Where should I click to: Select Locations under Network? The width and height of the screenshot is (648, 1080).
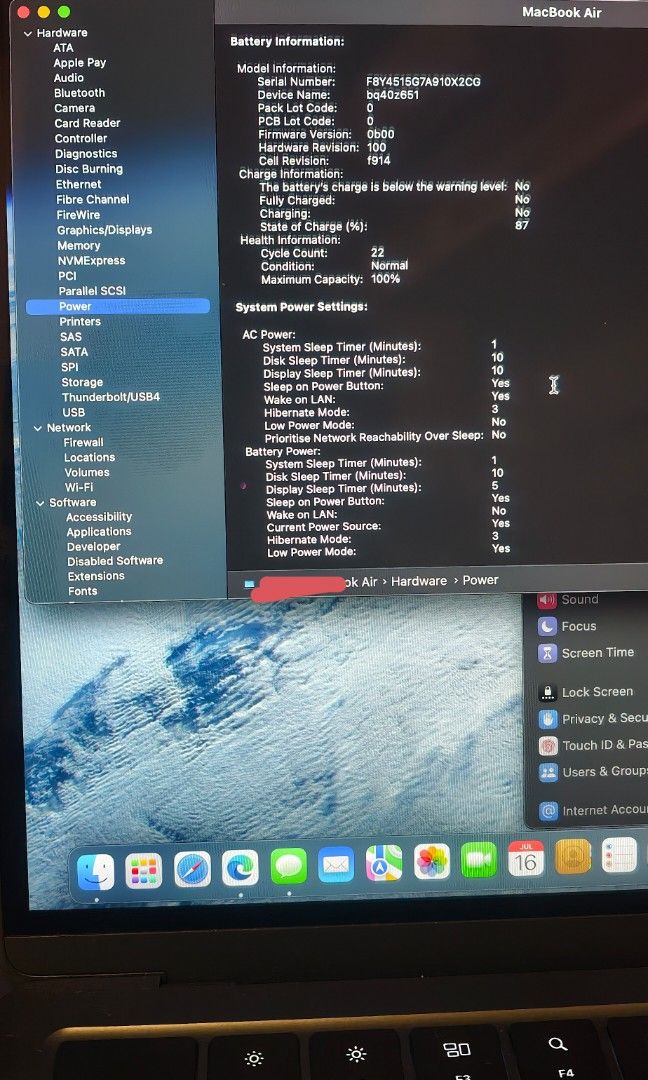(90, 457)
